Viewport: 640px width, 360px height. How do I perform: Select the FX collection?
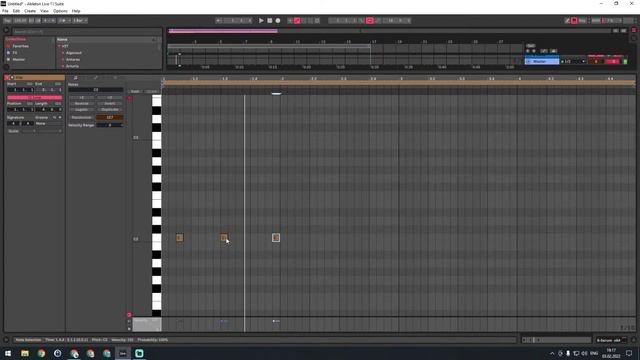pyautogui.click(x=15, y=53)
